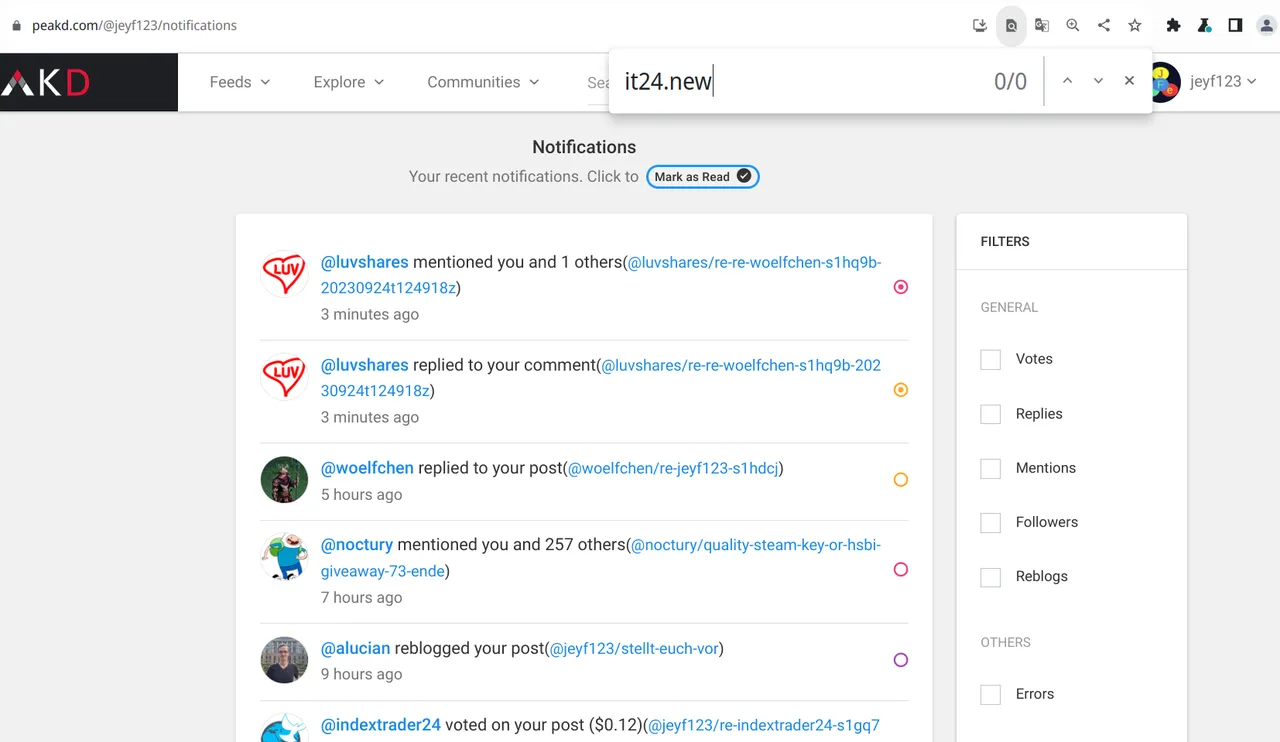Toggle the browser side panel icon
Viewport: 1280px width, 742px height.
1236,26
